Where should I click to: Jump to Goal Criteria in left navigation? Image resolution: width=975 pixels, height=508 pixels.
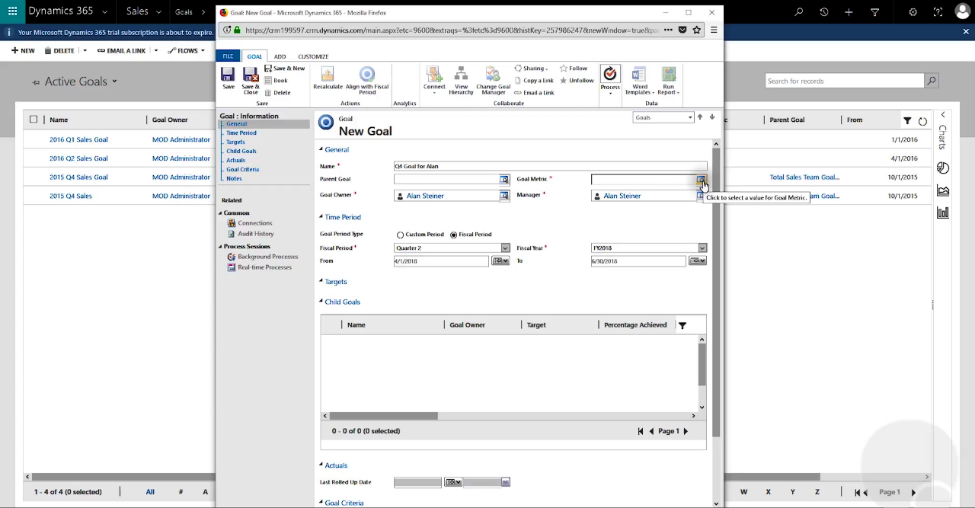[243, 169]
